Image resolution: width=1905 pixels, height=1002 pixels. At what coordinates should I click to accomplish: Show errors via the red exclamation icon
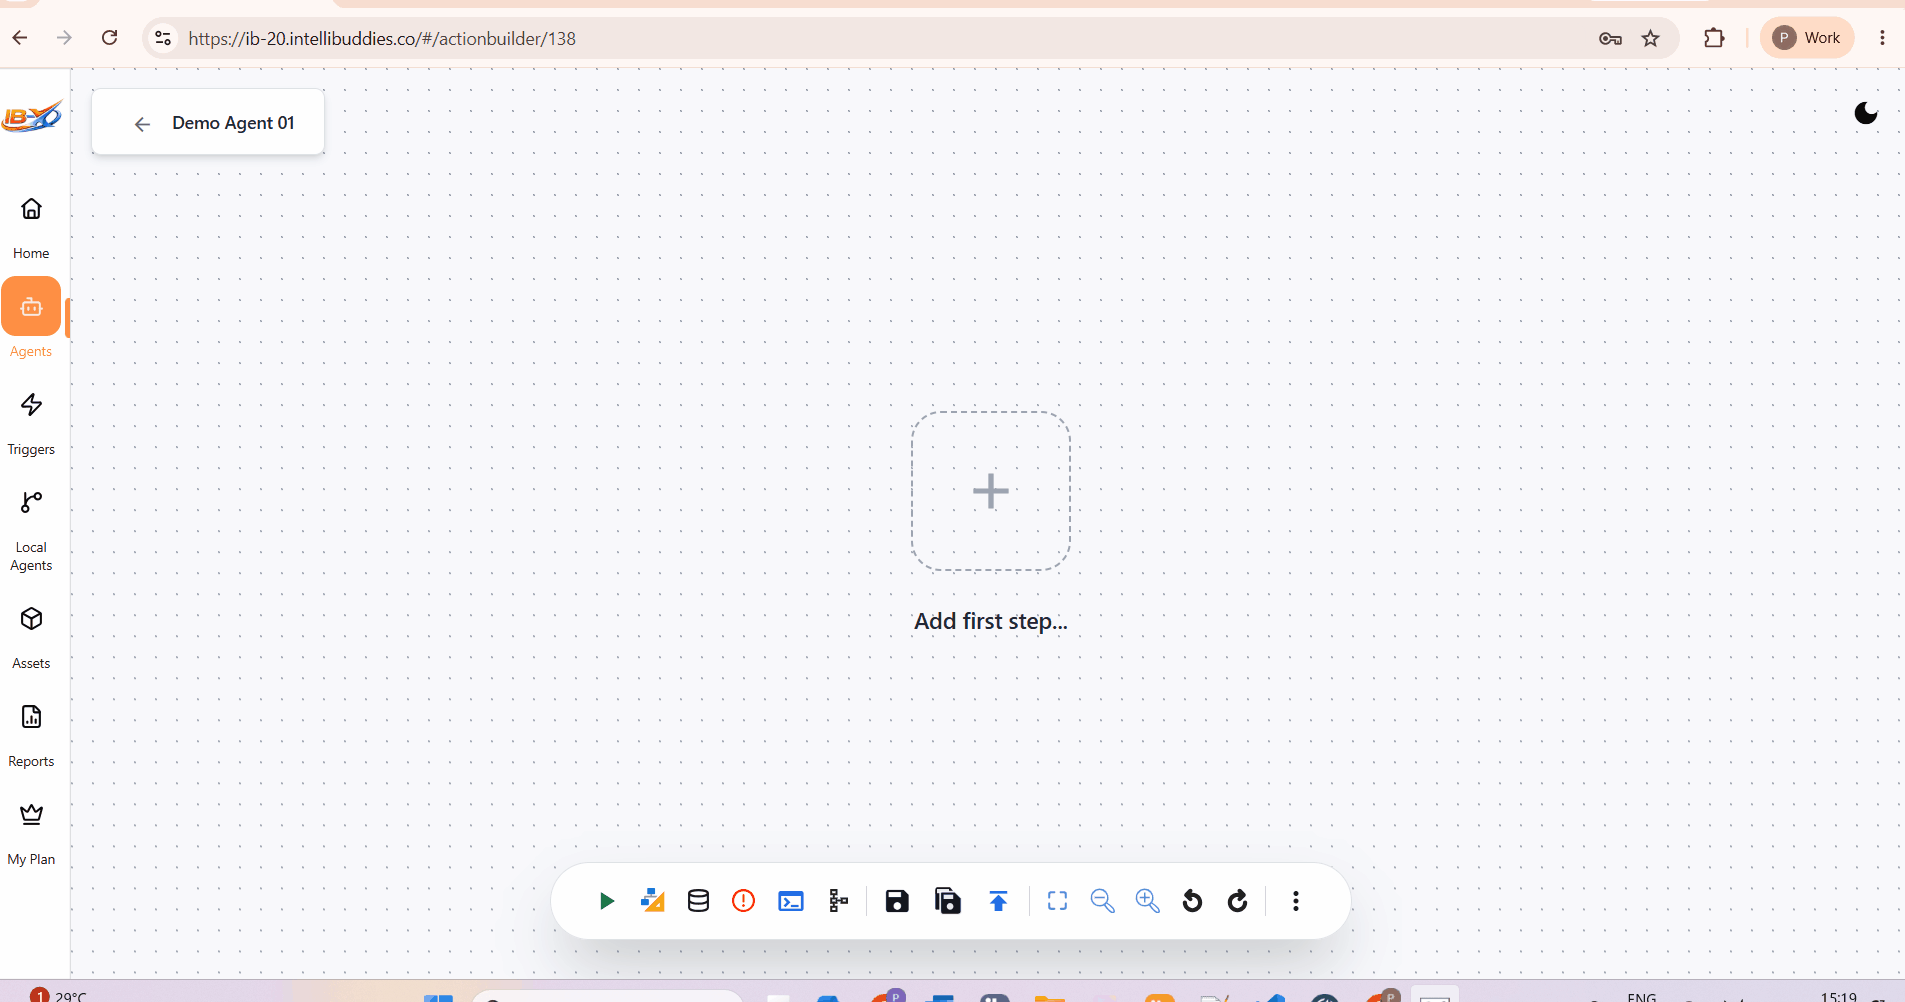(x=743, y=901)
